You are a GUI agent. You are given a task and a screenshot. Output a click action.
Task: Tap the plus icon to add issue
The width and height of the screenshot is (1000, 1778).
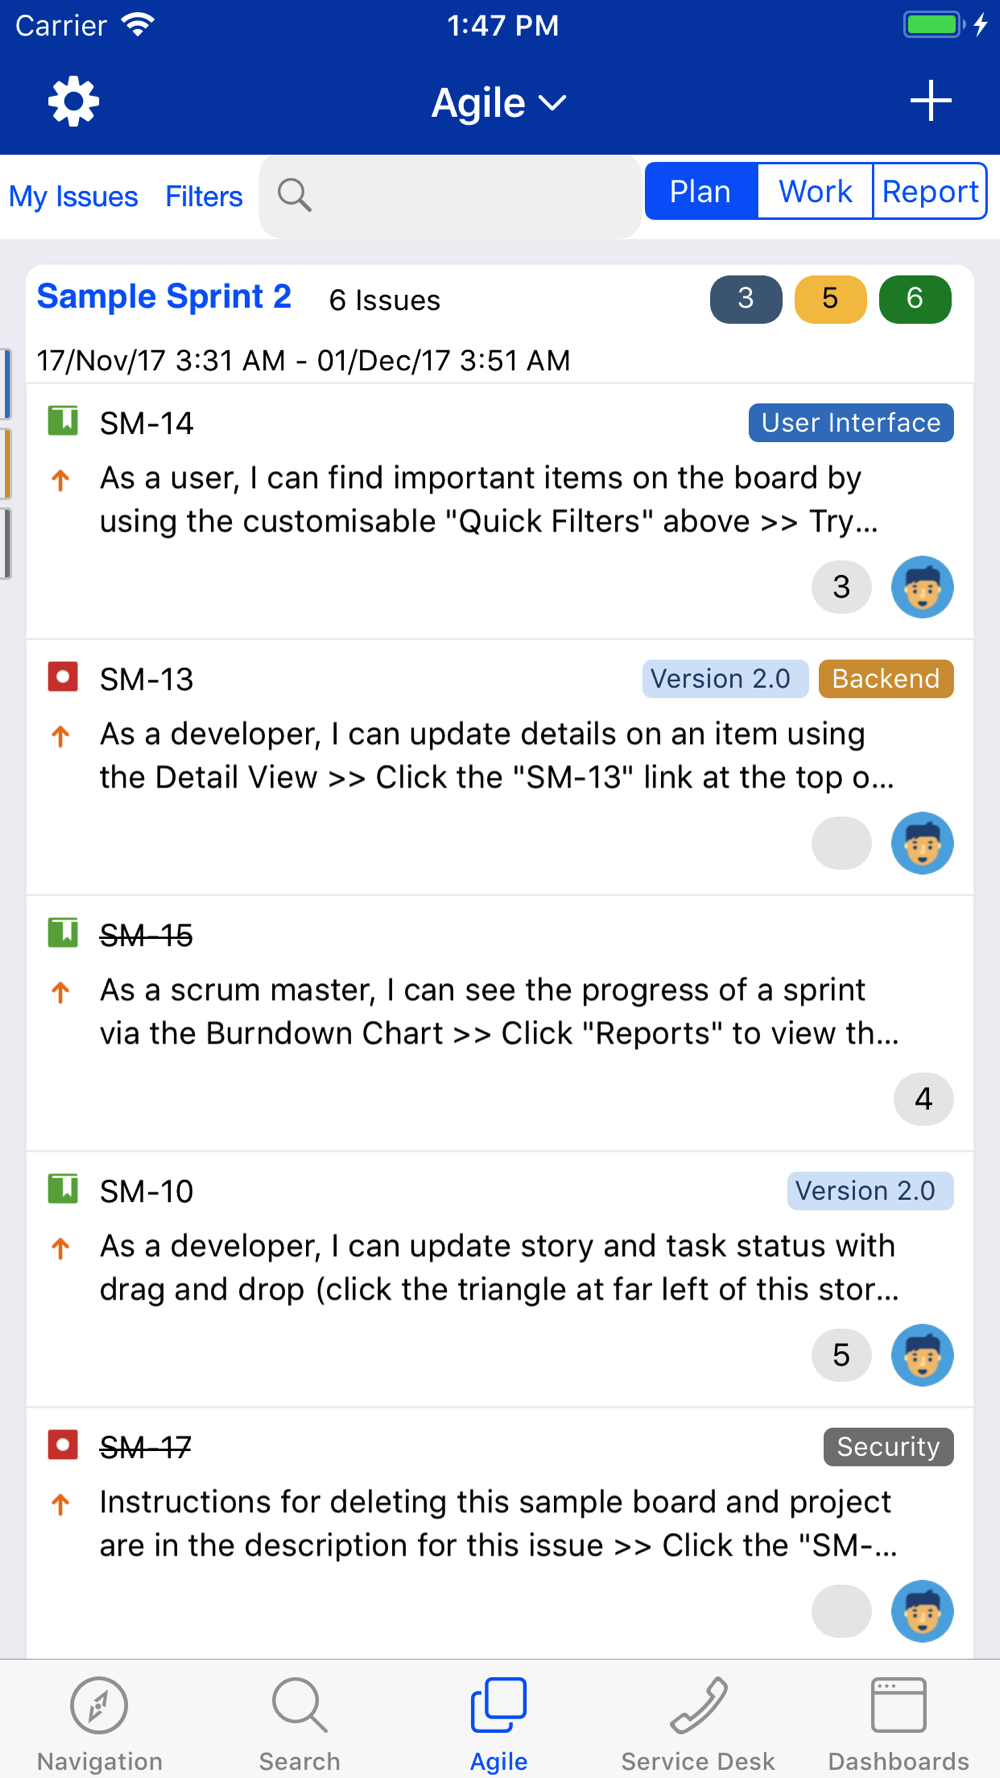point(930,101)
